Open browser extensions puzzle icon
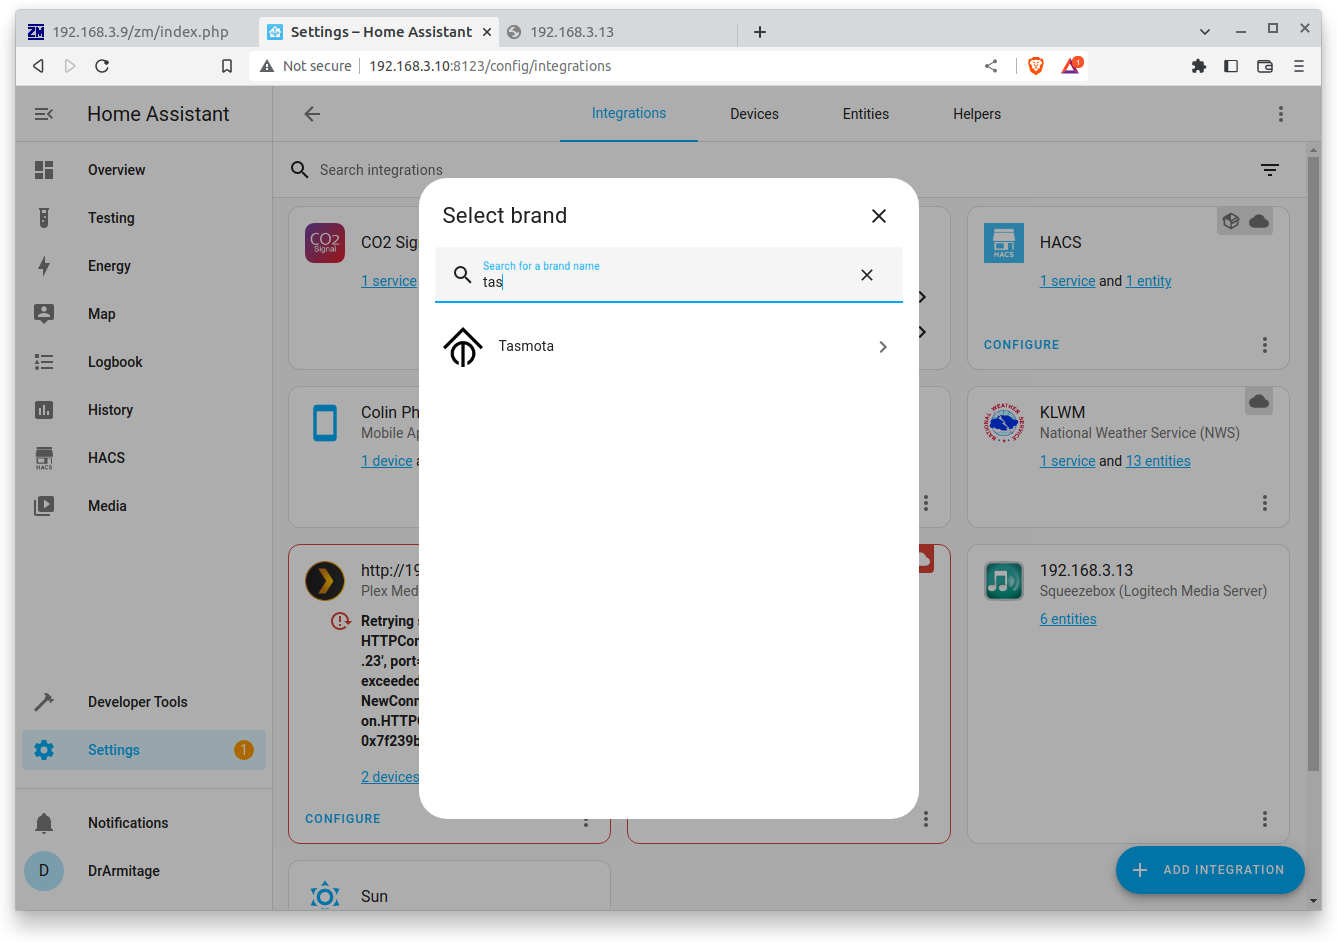This screenshot has width=1337, height=942. 1198,66
